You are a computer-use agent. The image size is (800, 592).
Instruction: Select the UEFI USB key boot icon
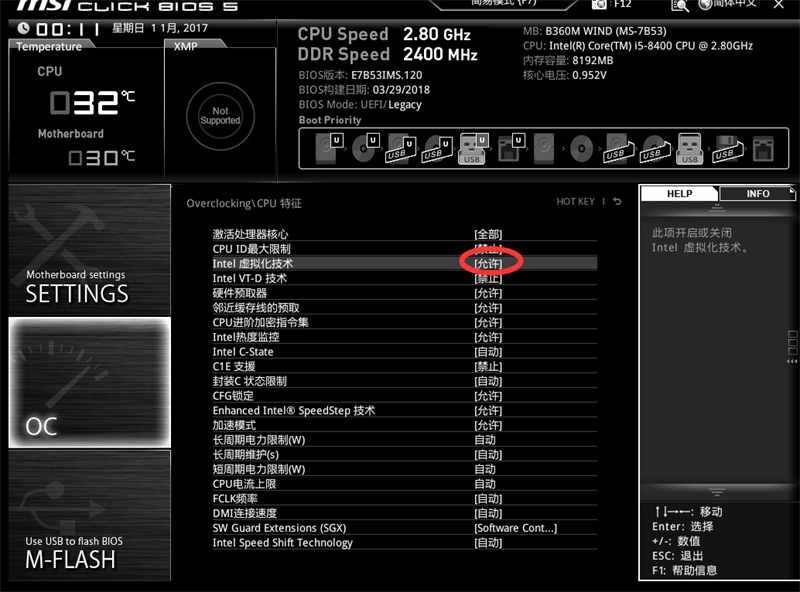474,149
